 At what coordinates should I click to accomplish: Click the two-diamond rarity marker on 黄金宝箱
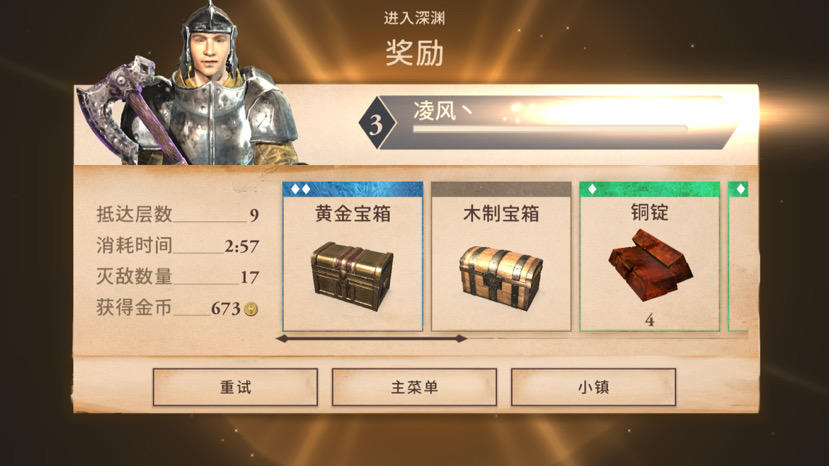pos(300,189)
